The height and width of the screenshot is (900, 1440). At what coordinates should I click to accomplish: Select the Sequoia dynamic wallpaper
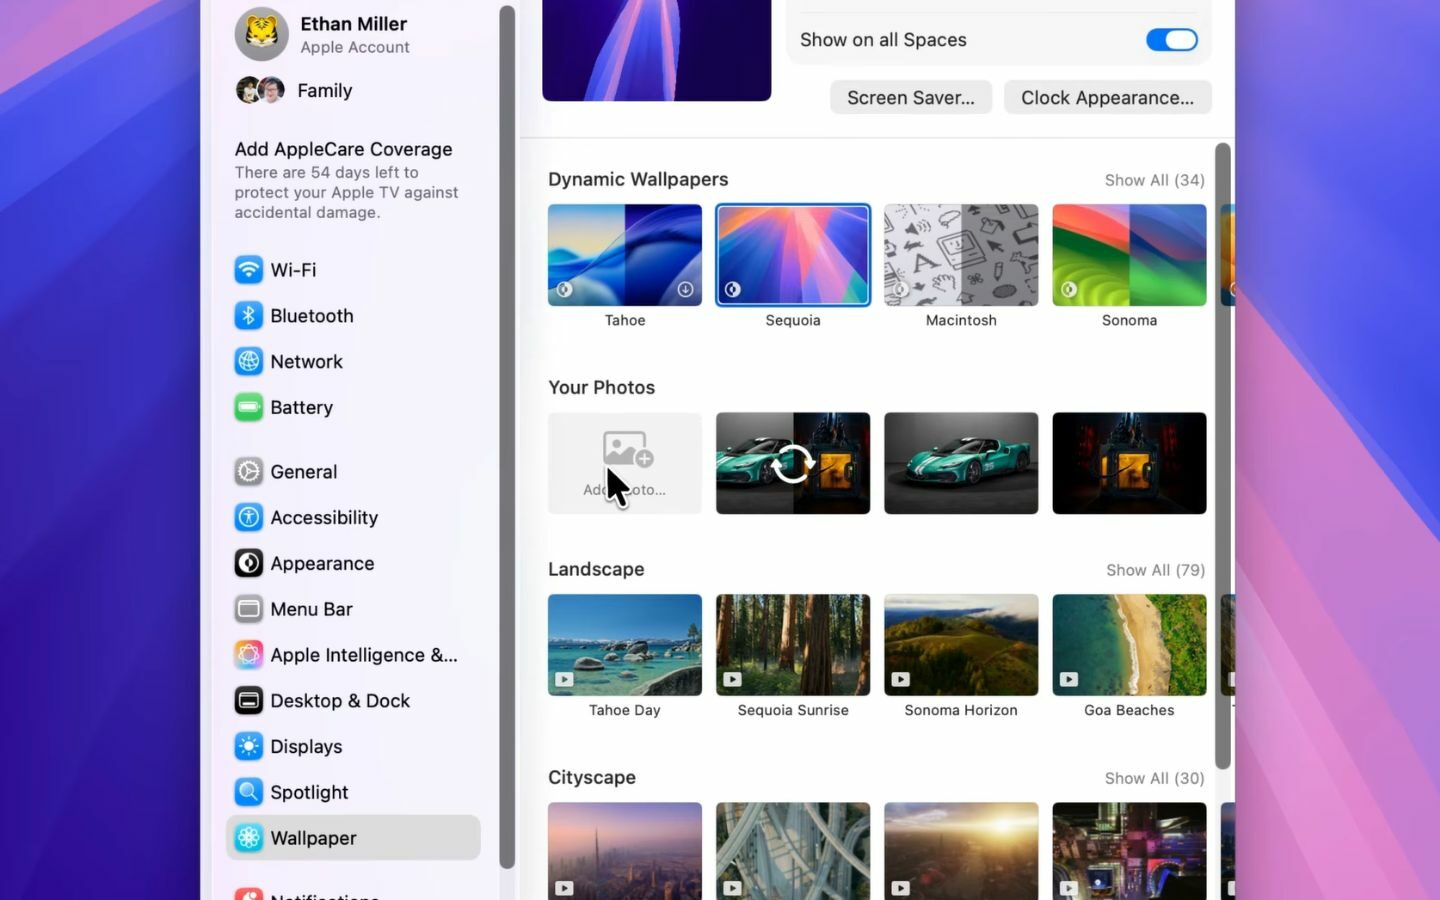793,255
